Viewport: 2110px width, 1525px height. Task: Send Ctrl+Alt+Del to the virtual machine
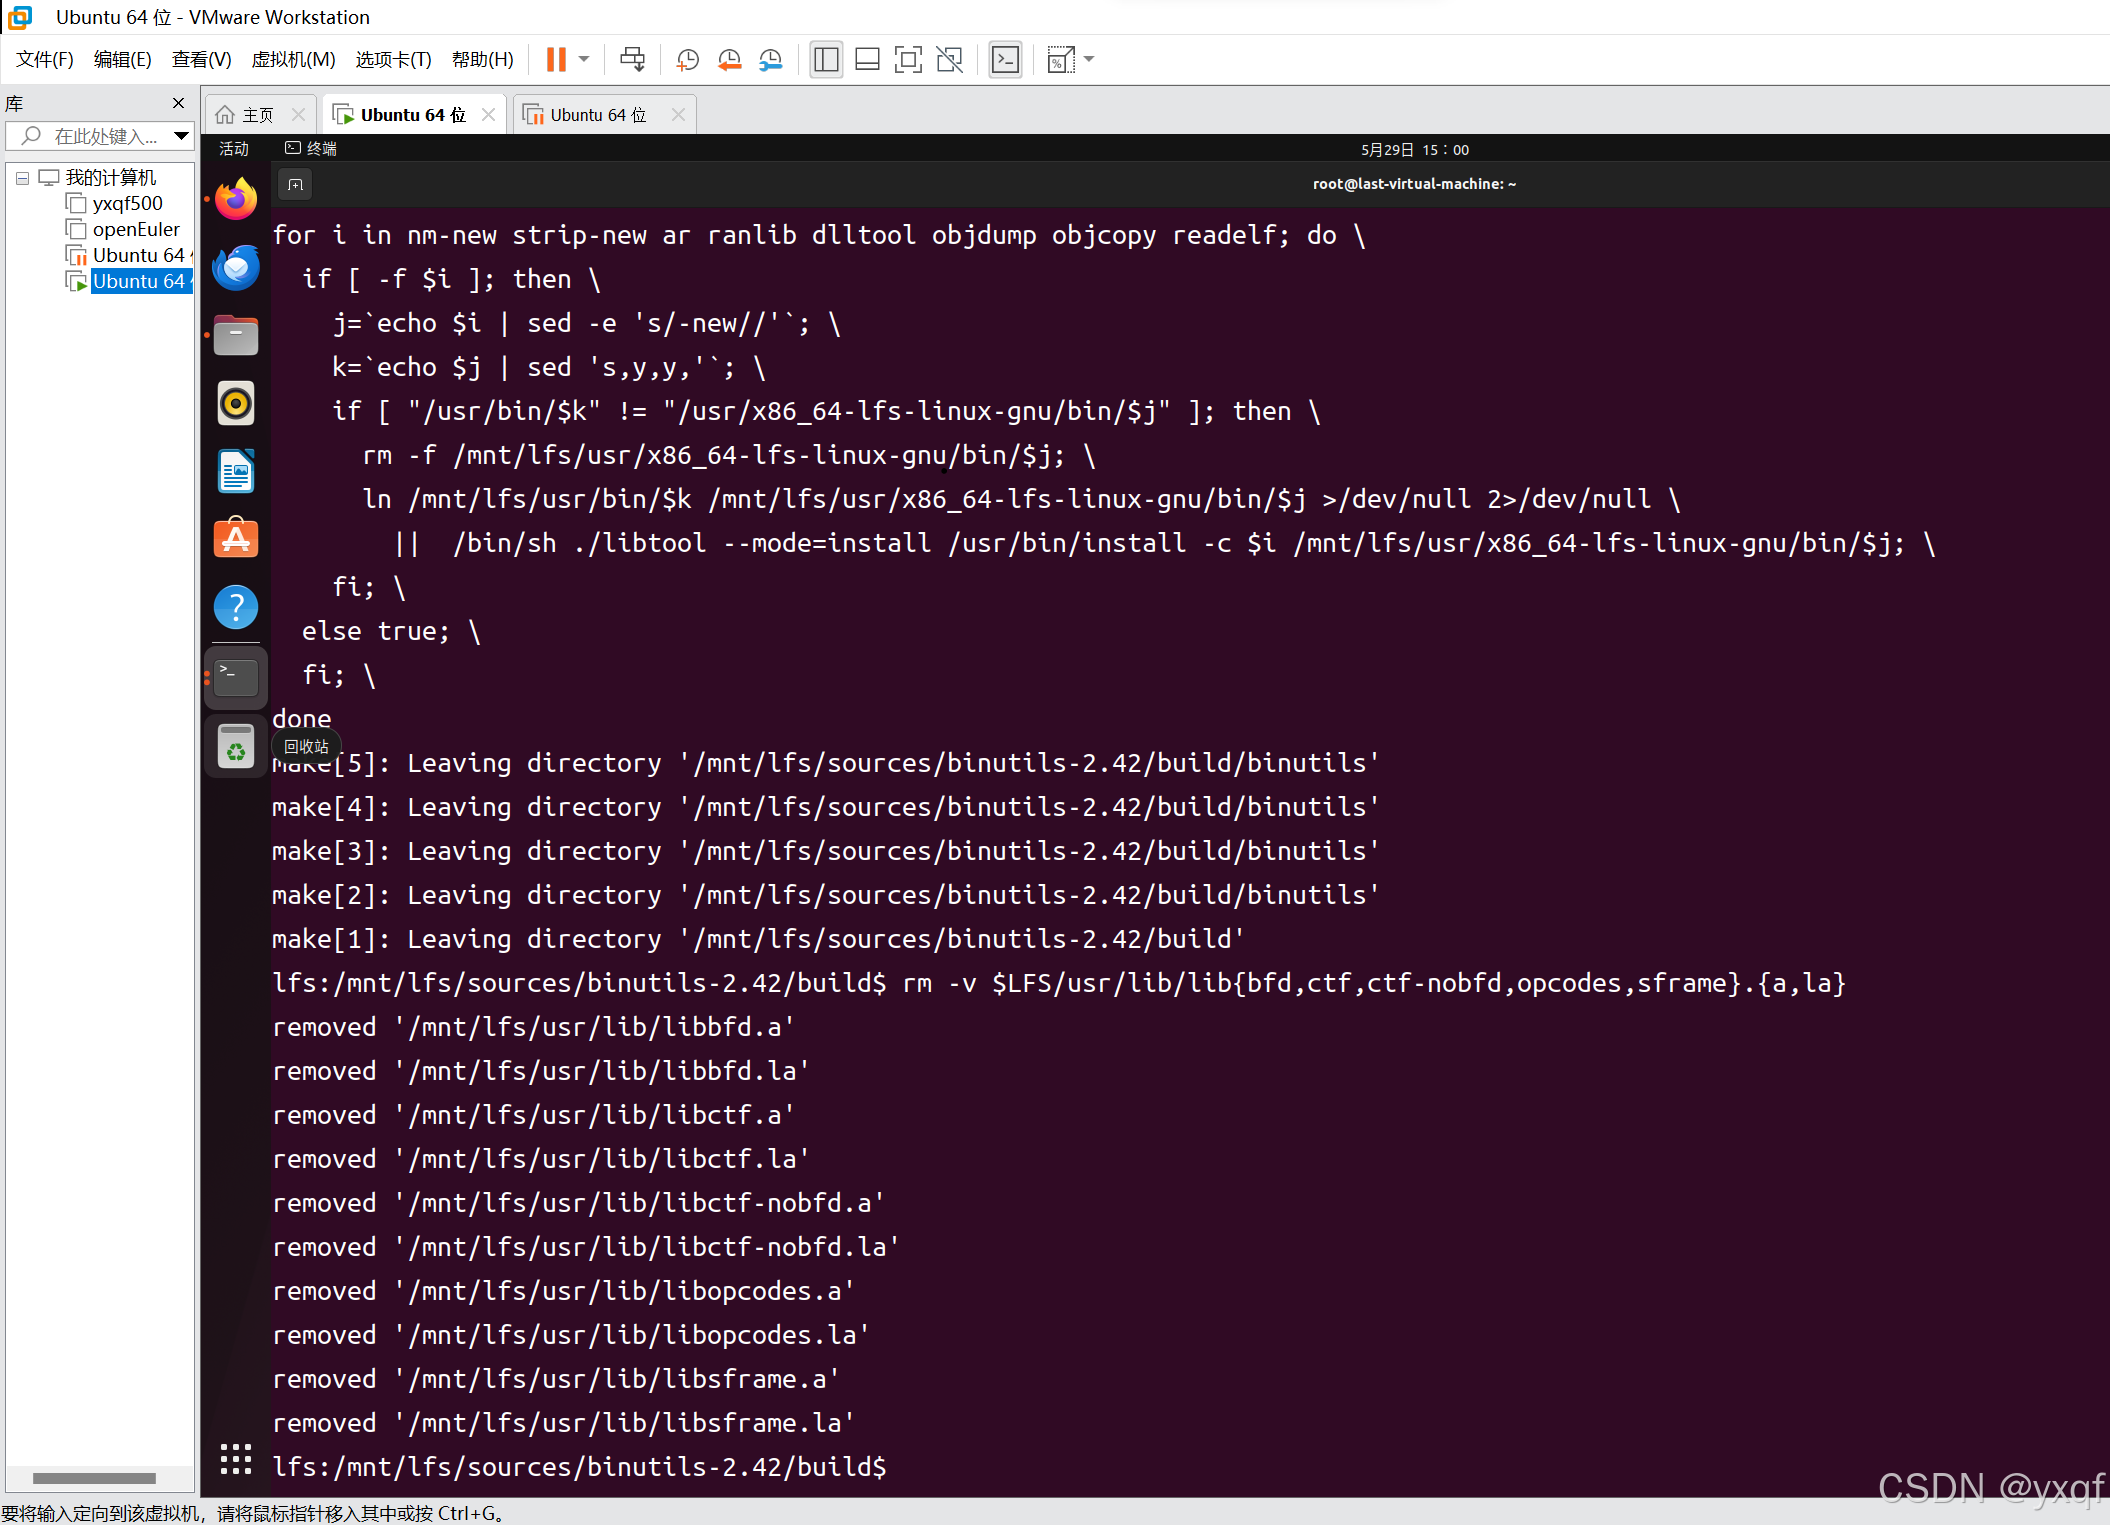[x=632, y=60]
